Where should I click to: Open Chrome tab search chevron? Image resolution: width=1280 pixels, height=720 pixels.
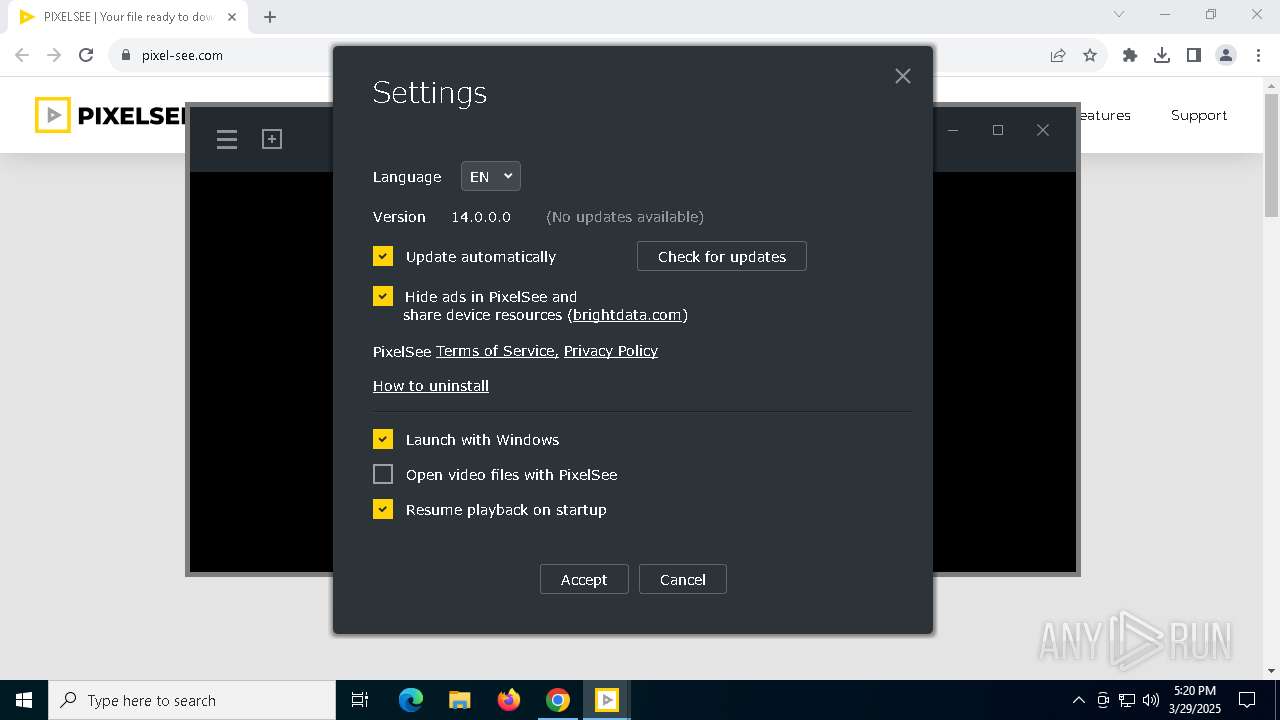tap(1119, 14)
